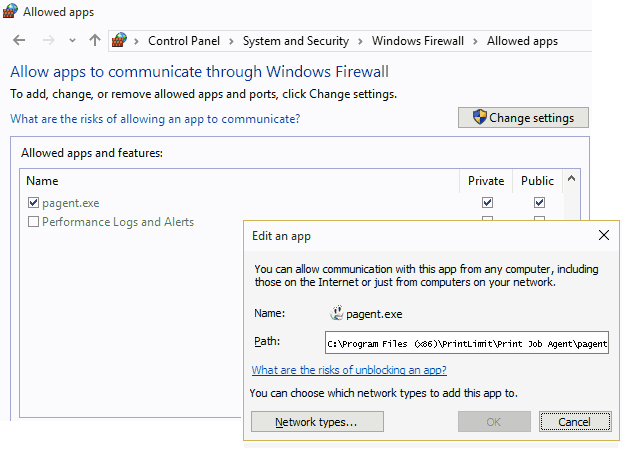
Task: Click the Allow apps to communicate heading
Action: pos(199,72)
